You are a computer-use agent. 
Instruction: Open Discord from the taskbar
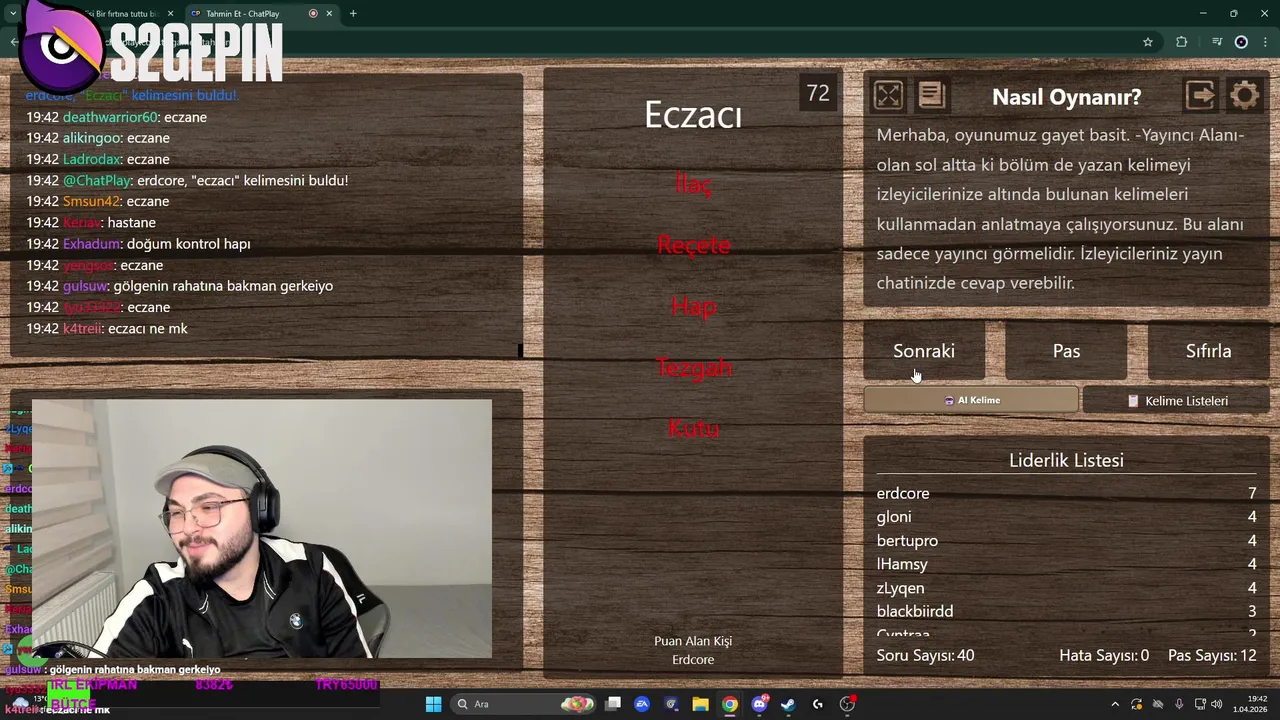click(x=759, y=704)
